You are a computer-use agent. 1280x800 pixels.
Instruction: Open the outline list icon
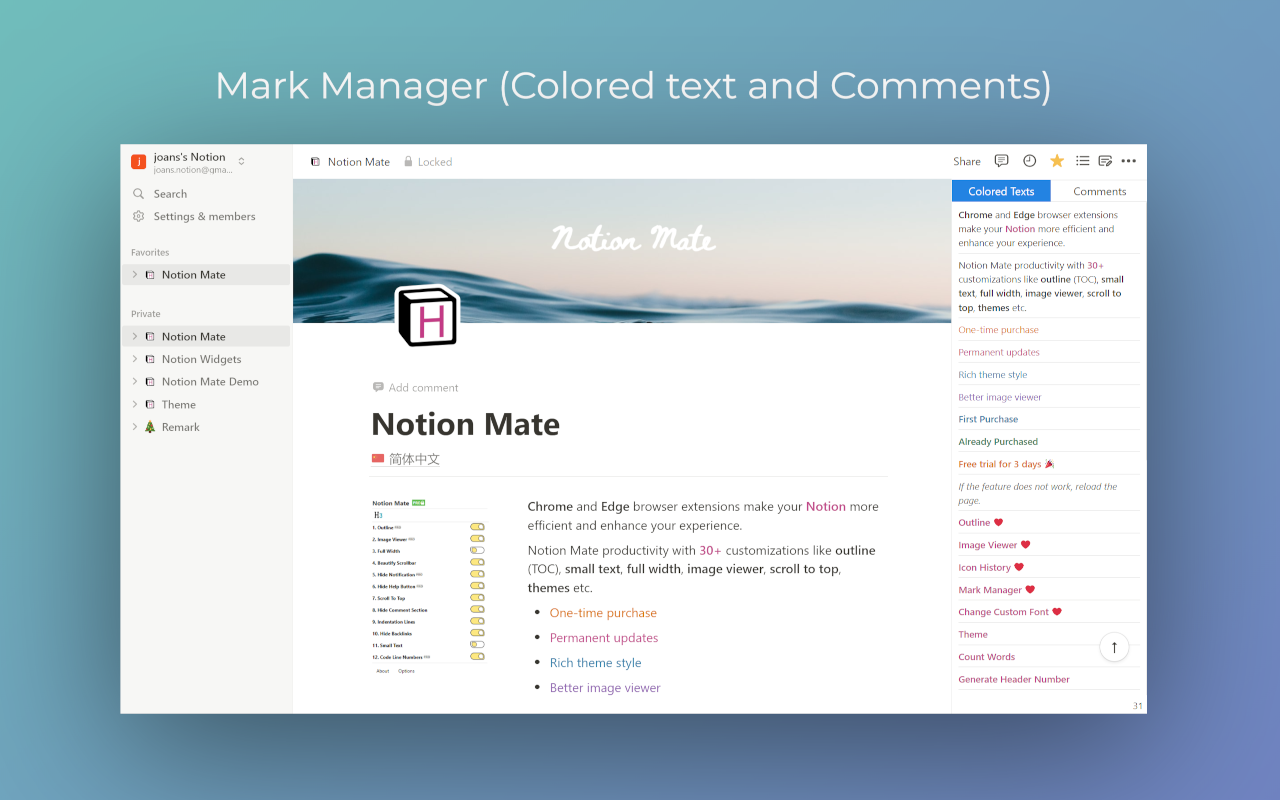(x=1082, y=160)
